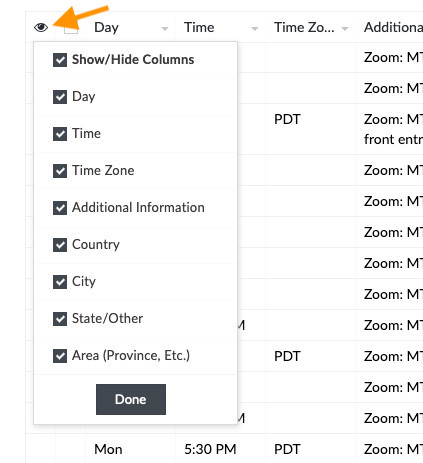The width and height of the screenshot is (423, 463).
Task: Expand the Time Zone column dropdown arrow
Action: (345, 29)
